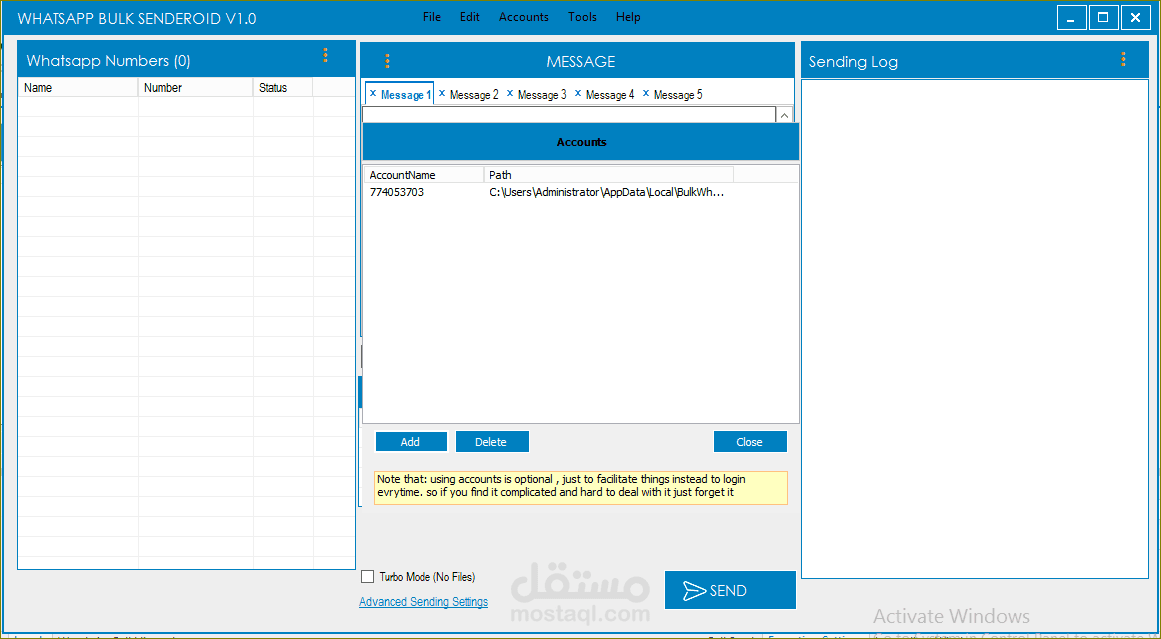
Task: Switch to the Message 5 tab
Action: click(x=678, y=95)
